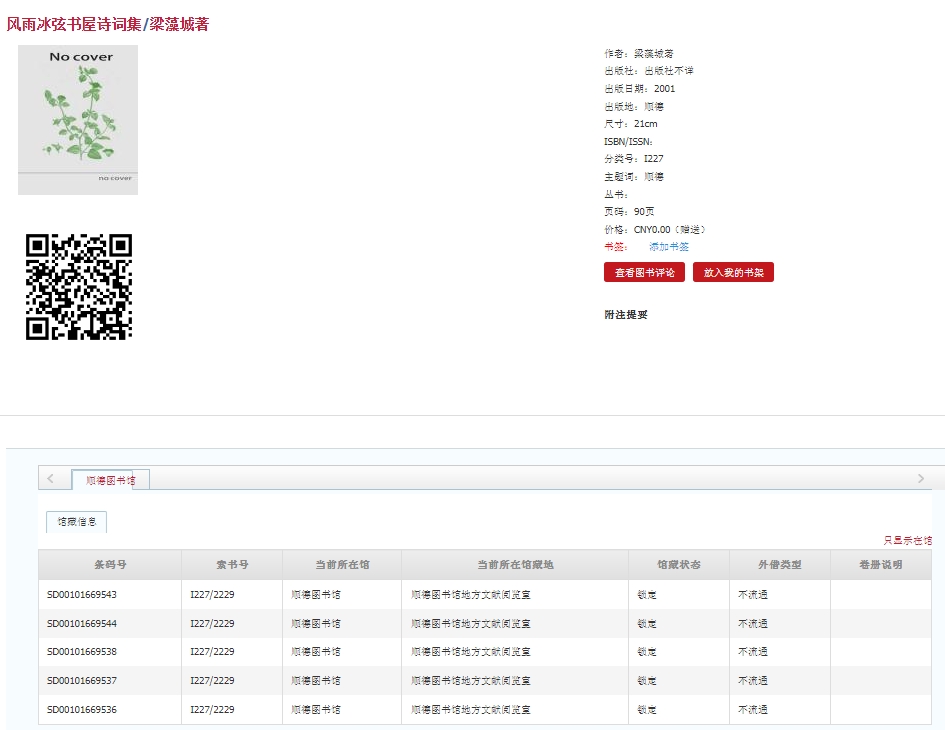Image resolution: width=945 pixels, height=730 pixels.
Task: Click the left arrow of the library tab strip
Action: tap(51, 479)
